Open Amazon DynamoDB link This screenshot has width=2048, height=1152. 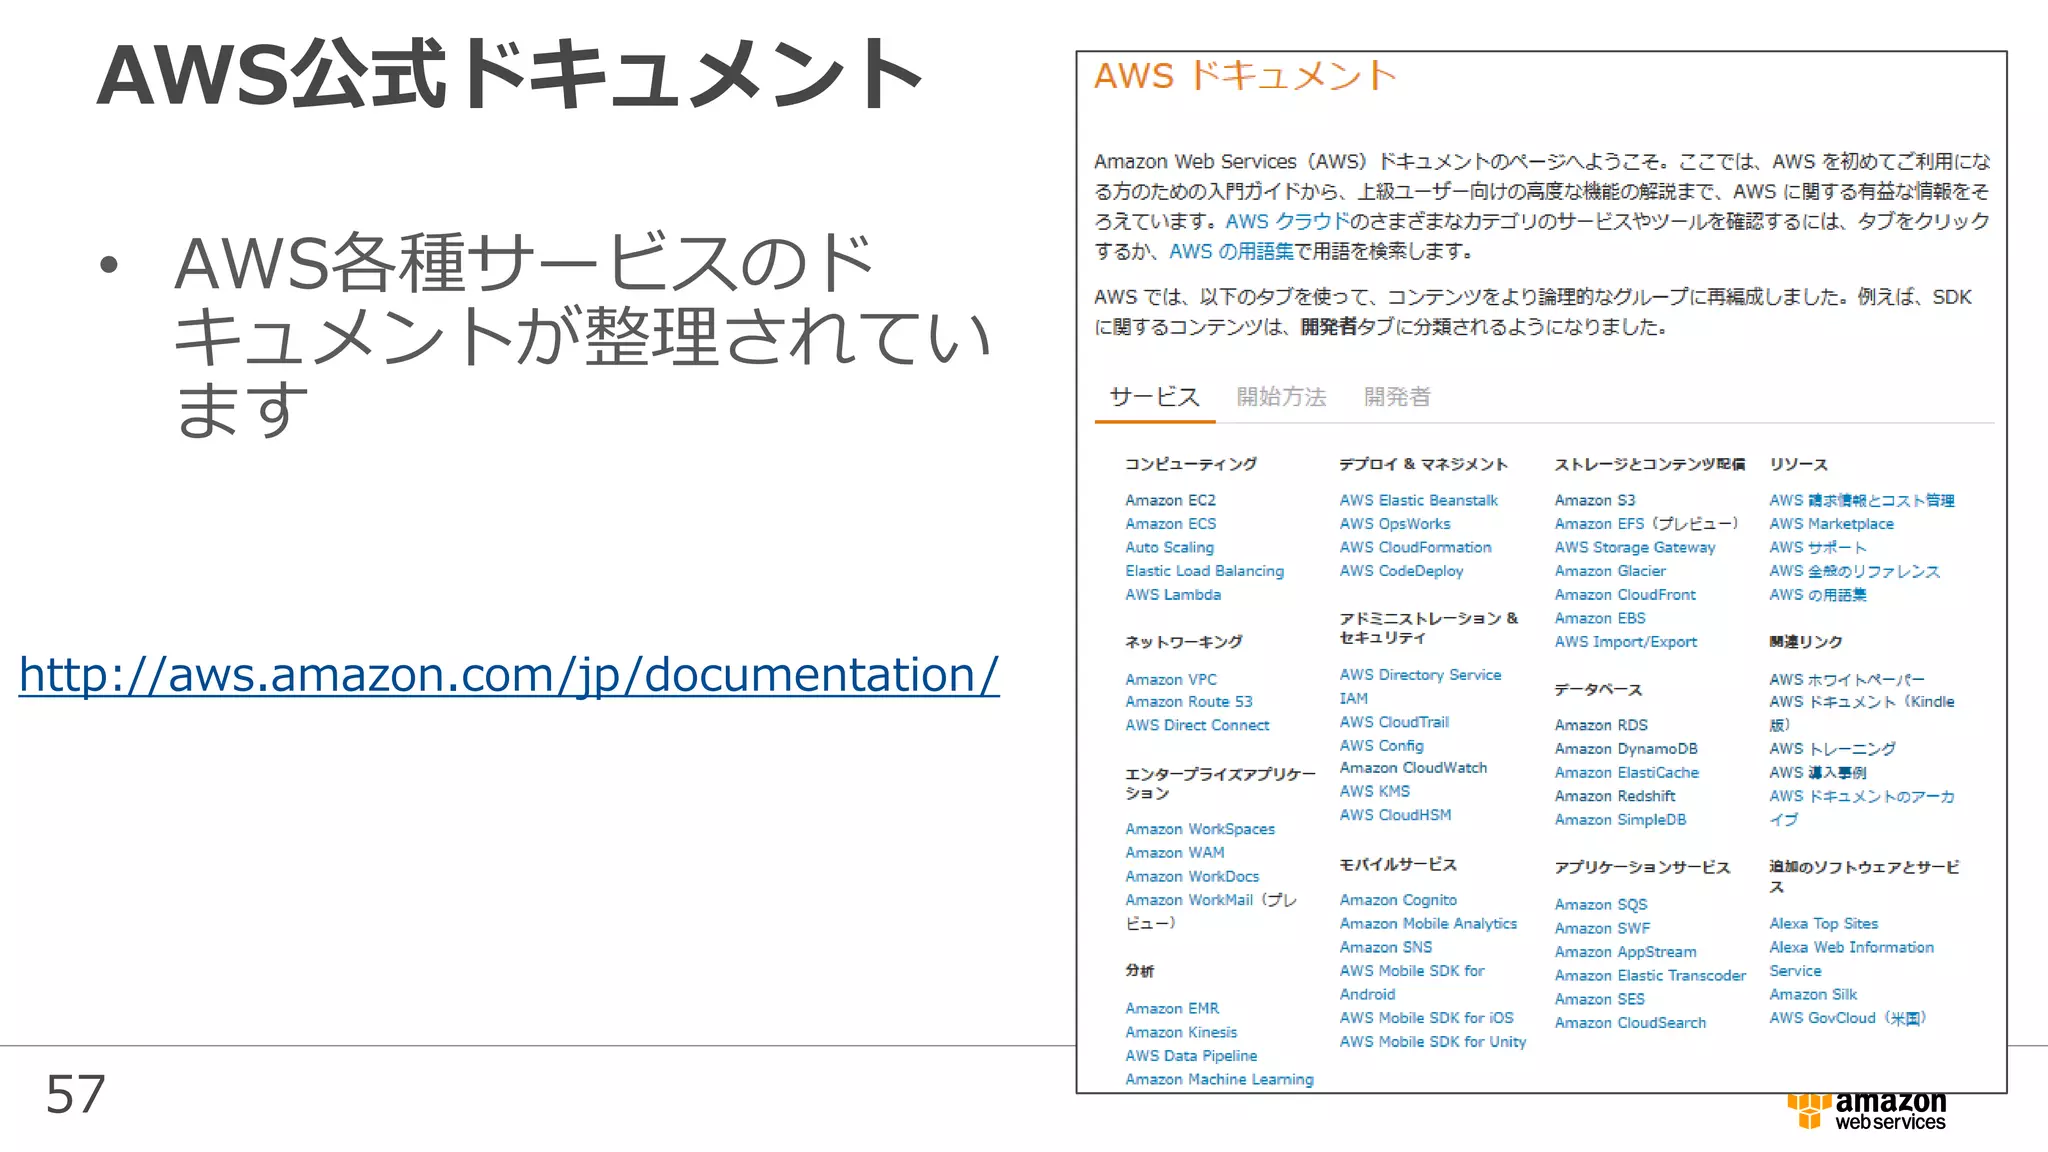point(1626,749)
